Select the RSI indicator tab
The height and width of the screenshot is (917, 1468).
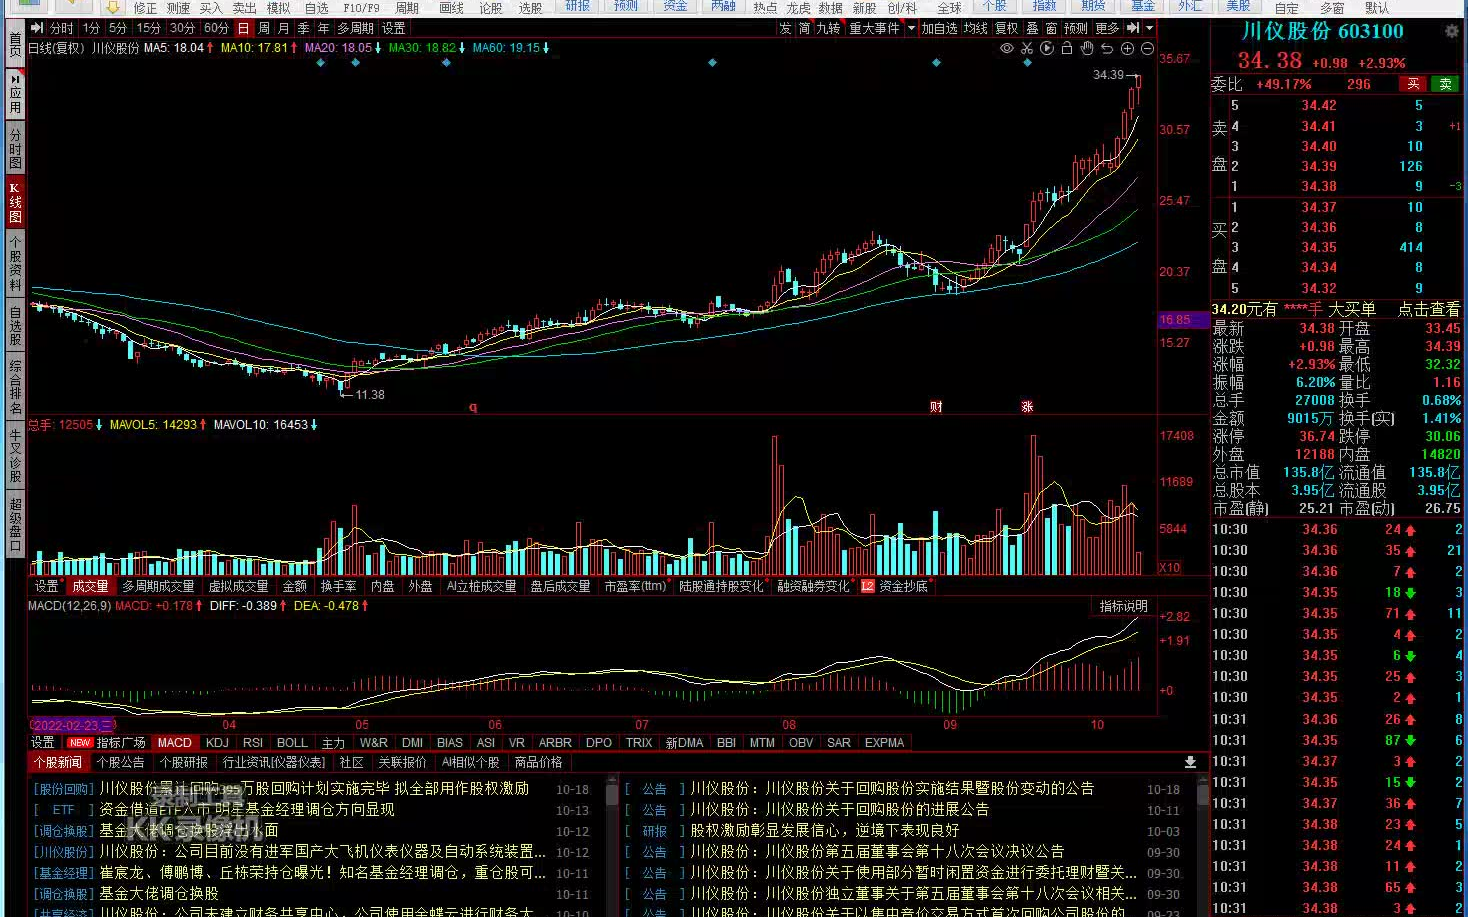[x=253, y=742]
